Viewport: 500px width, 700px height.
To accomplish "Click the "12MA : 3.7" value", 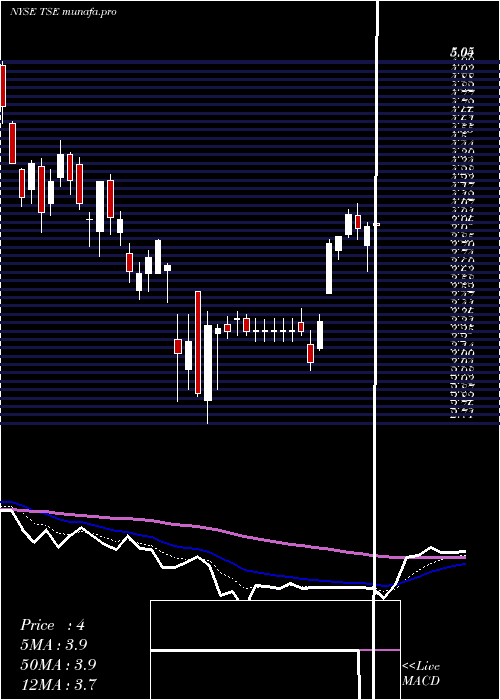I will [58, 684].
